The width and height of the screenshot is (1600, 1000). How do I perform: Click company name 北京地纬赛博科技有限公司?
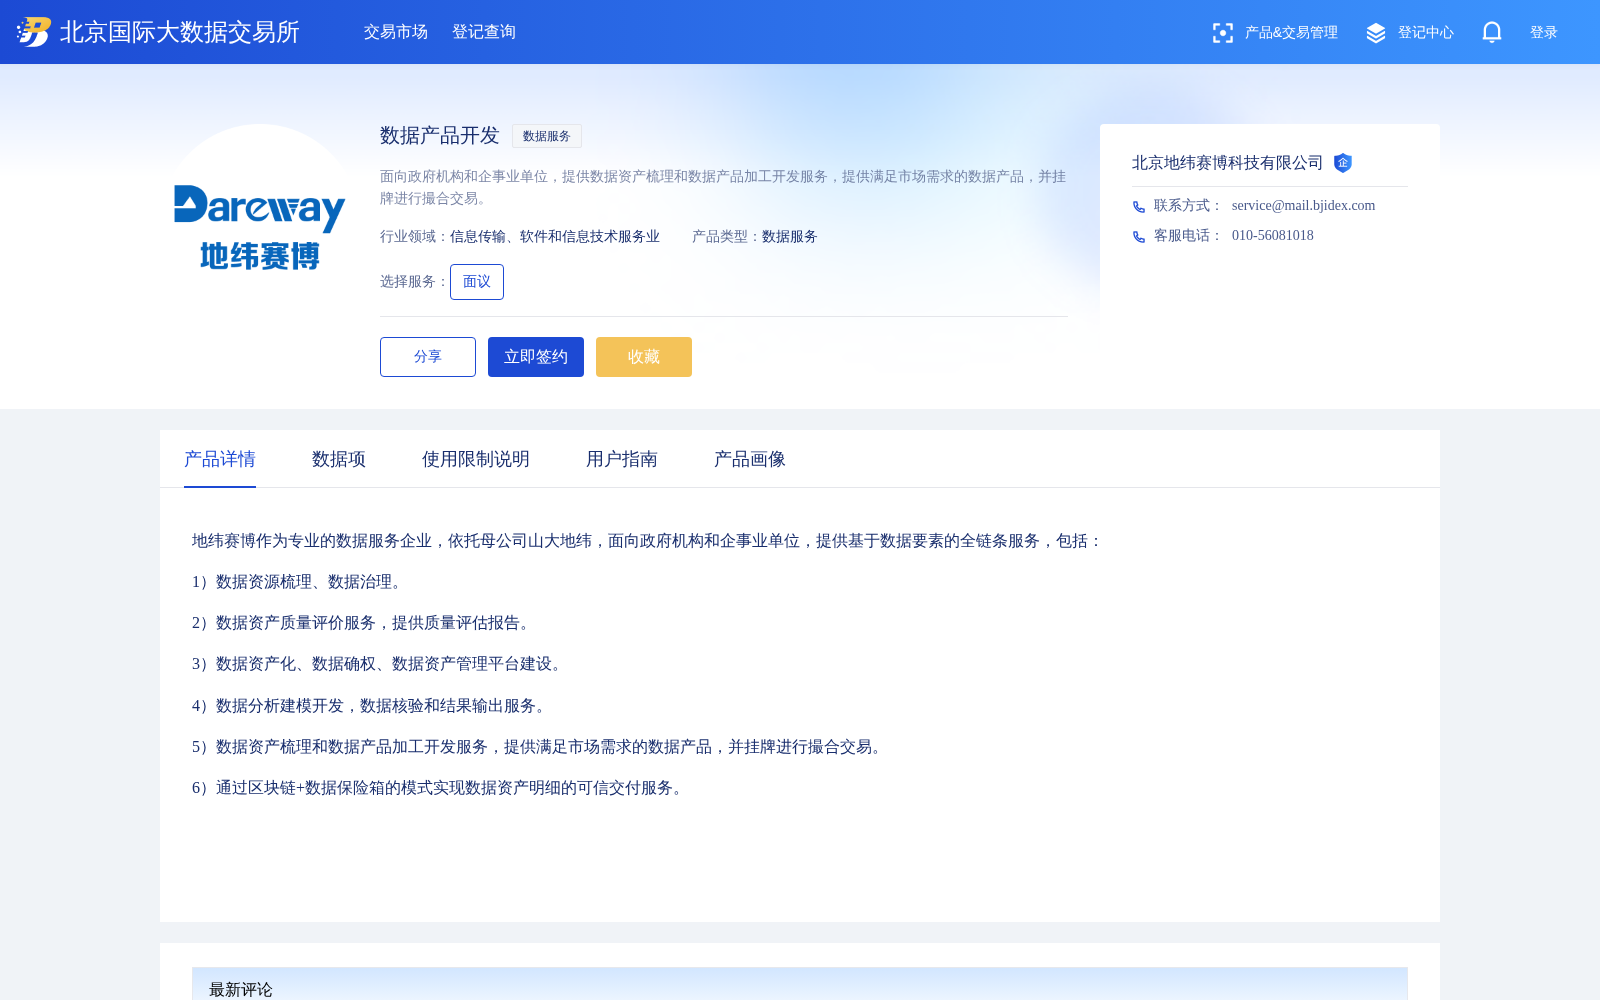1228,163
